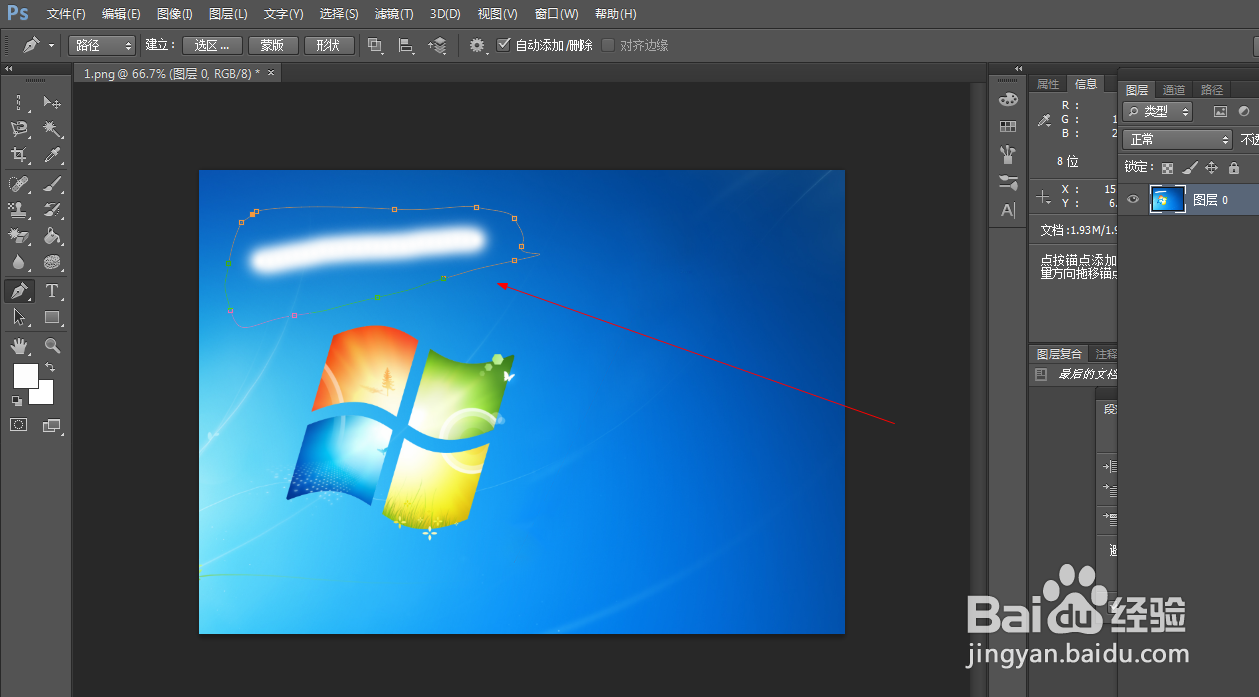Image resolution: width=1259 pixels, height=697 pixels.
Task: Click the 选区... button
Action: tap(213, 45)
